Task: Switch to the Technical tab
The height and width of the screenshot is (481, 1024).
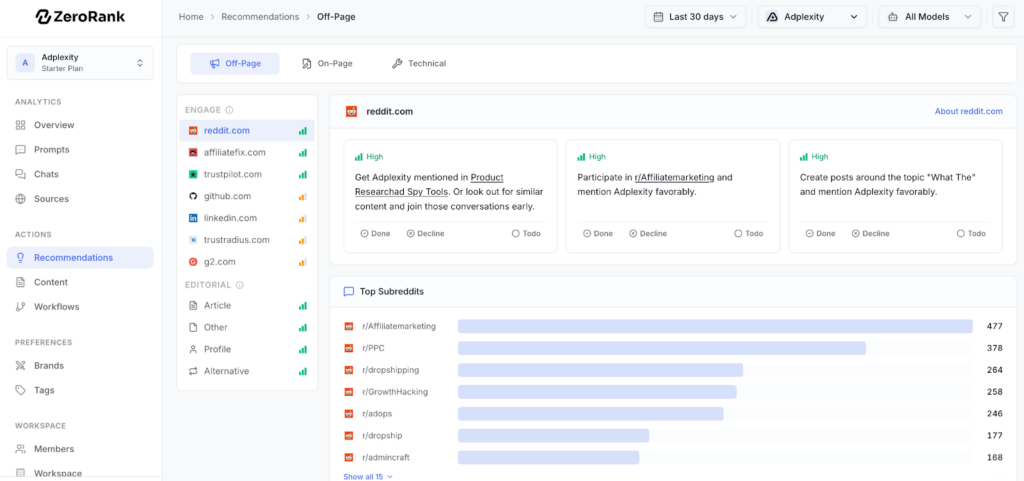Action: click(x=419, y=64)
